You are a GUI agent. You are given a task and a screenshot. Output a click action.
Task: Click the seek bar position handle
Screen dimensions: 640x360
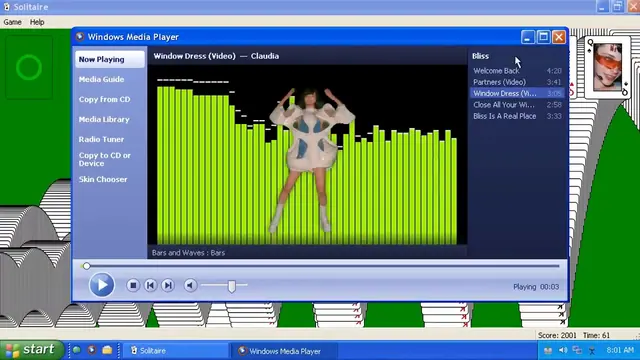tap(86, 266)
